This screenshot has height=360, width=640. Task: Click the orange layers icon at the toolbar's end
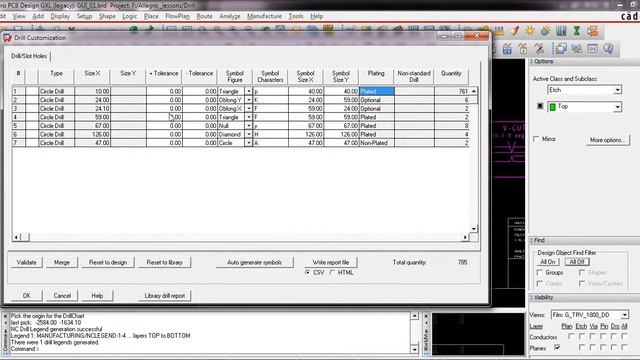(593, 31)
